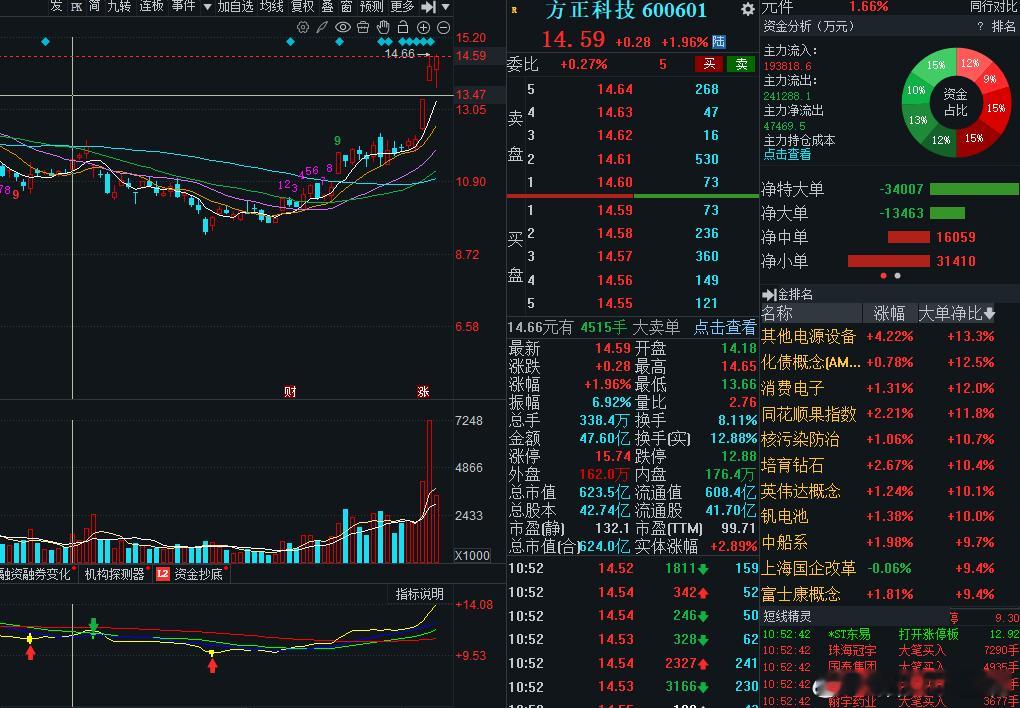This screenshot has width=1020, height=708.
Task: Select 九转 indicator in toolbar
Action: coord(118,7)
